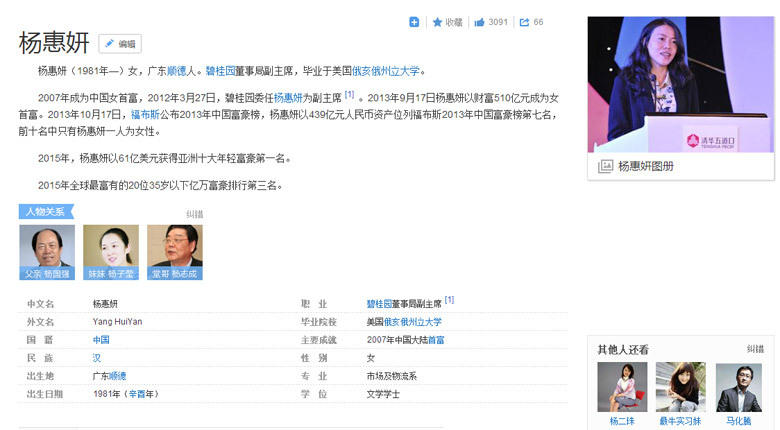Click reference [1] after 副主席 in paragraph
This screenshot has width=780, height=430.
click(x=349, y=94)
